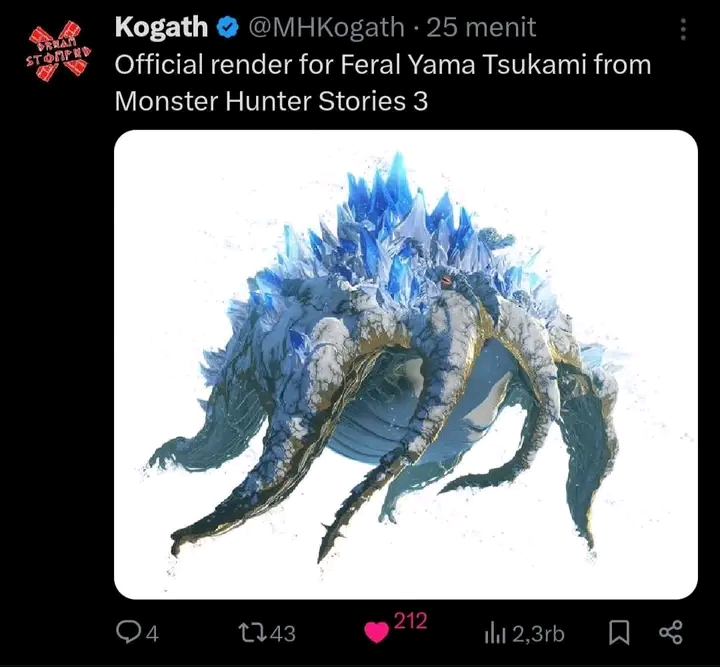Image resolution: width=720 pixels, height=667 pixels.
Task: Repost the tweet using the retweet icon
Action: click(x=251, y=633)
